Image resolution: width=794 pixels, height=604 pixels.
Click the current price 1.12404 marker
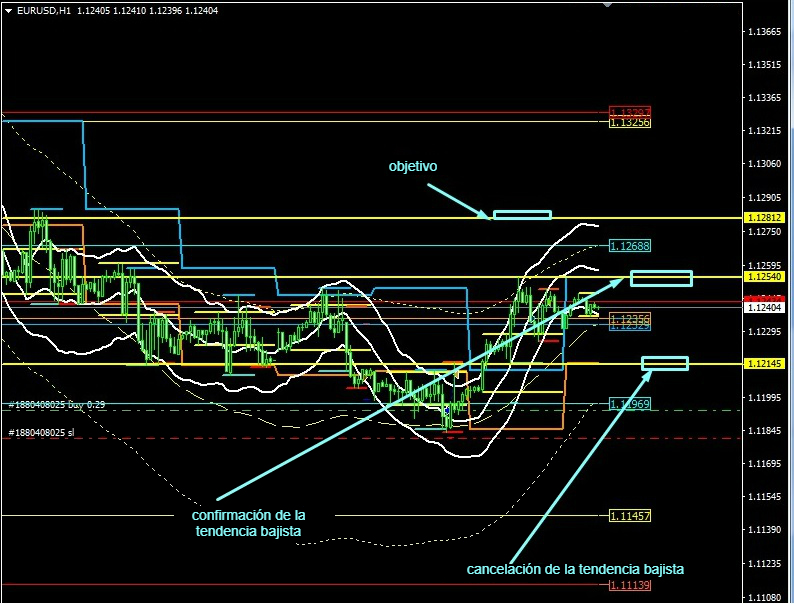pyautogui.click(x=764, y=308)
